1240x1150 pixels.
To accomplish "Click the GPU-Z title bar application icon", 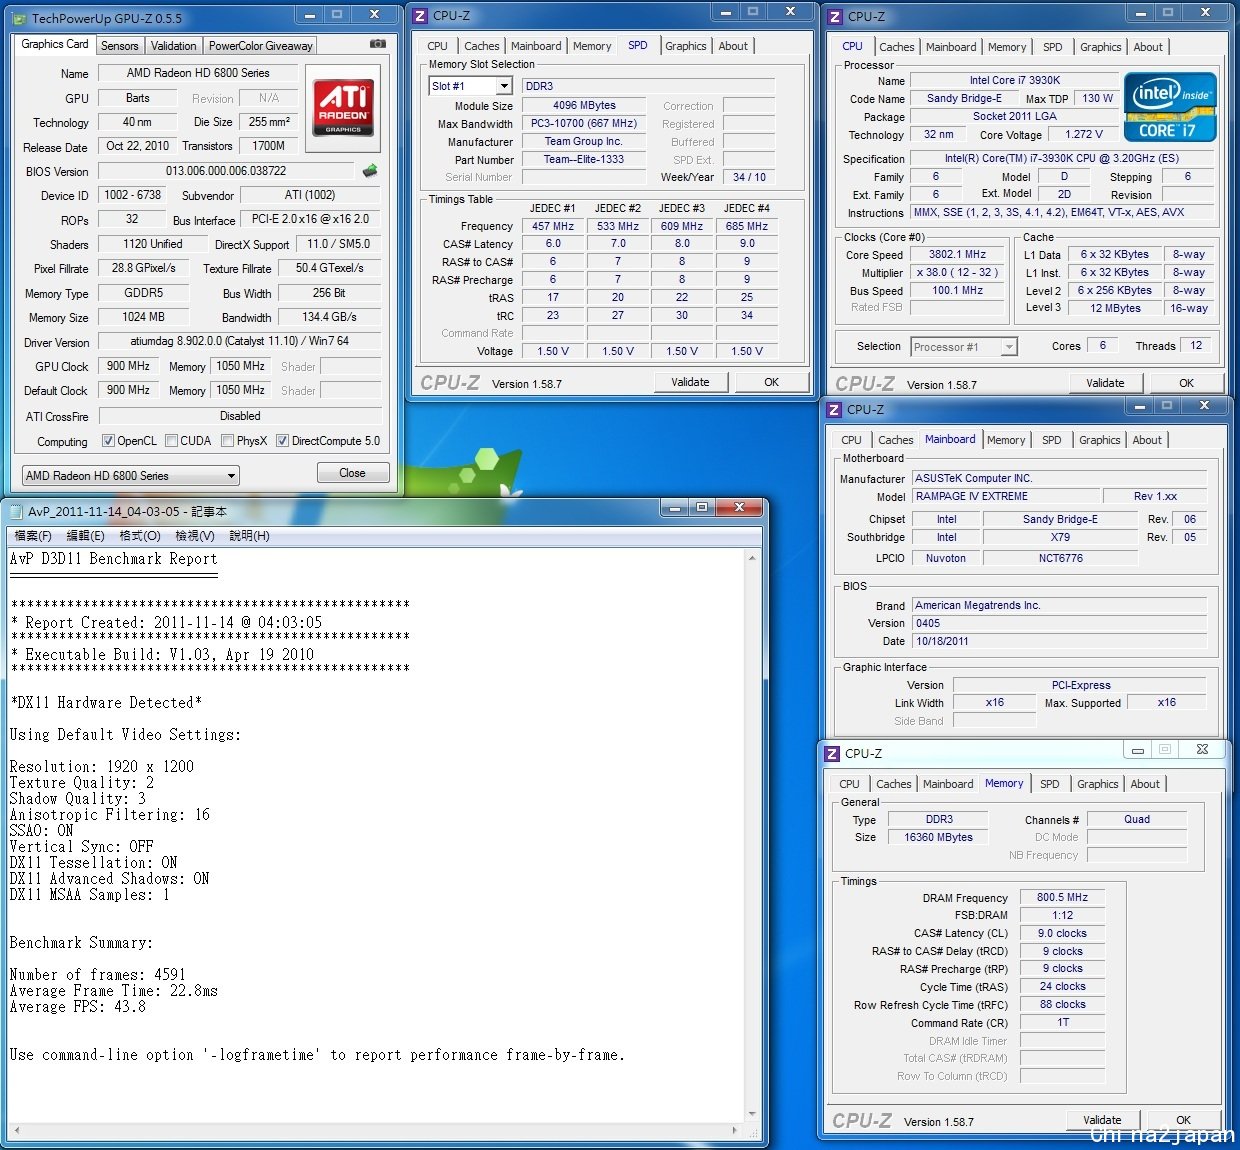I will tap(20, 18).
